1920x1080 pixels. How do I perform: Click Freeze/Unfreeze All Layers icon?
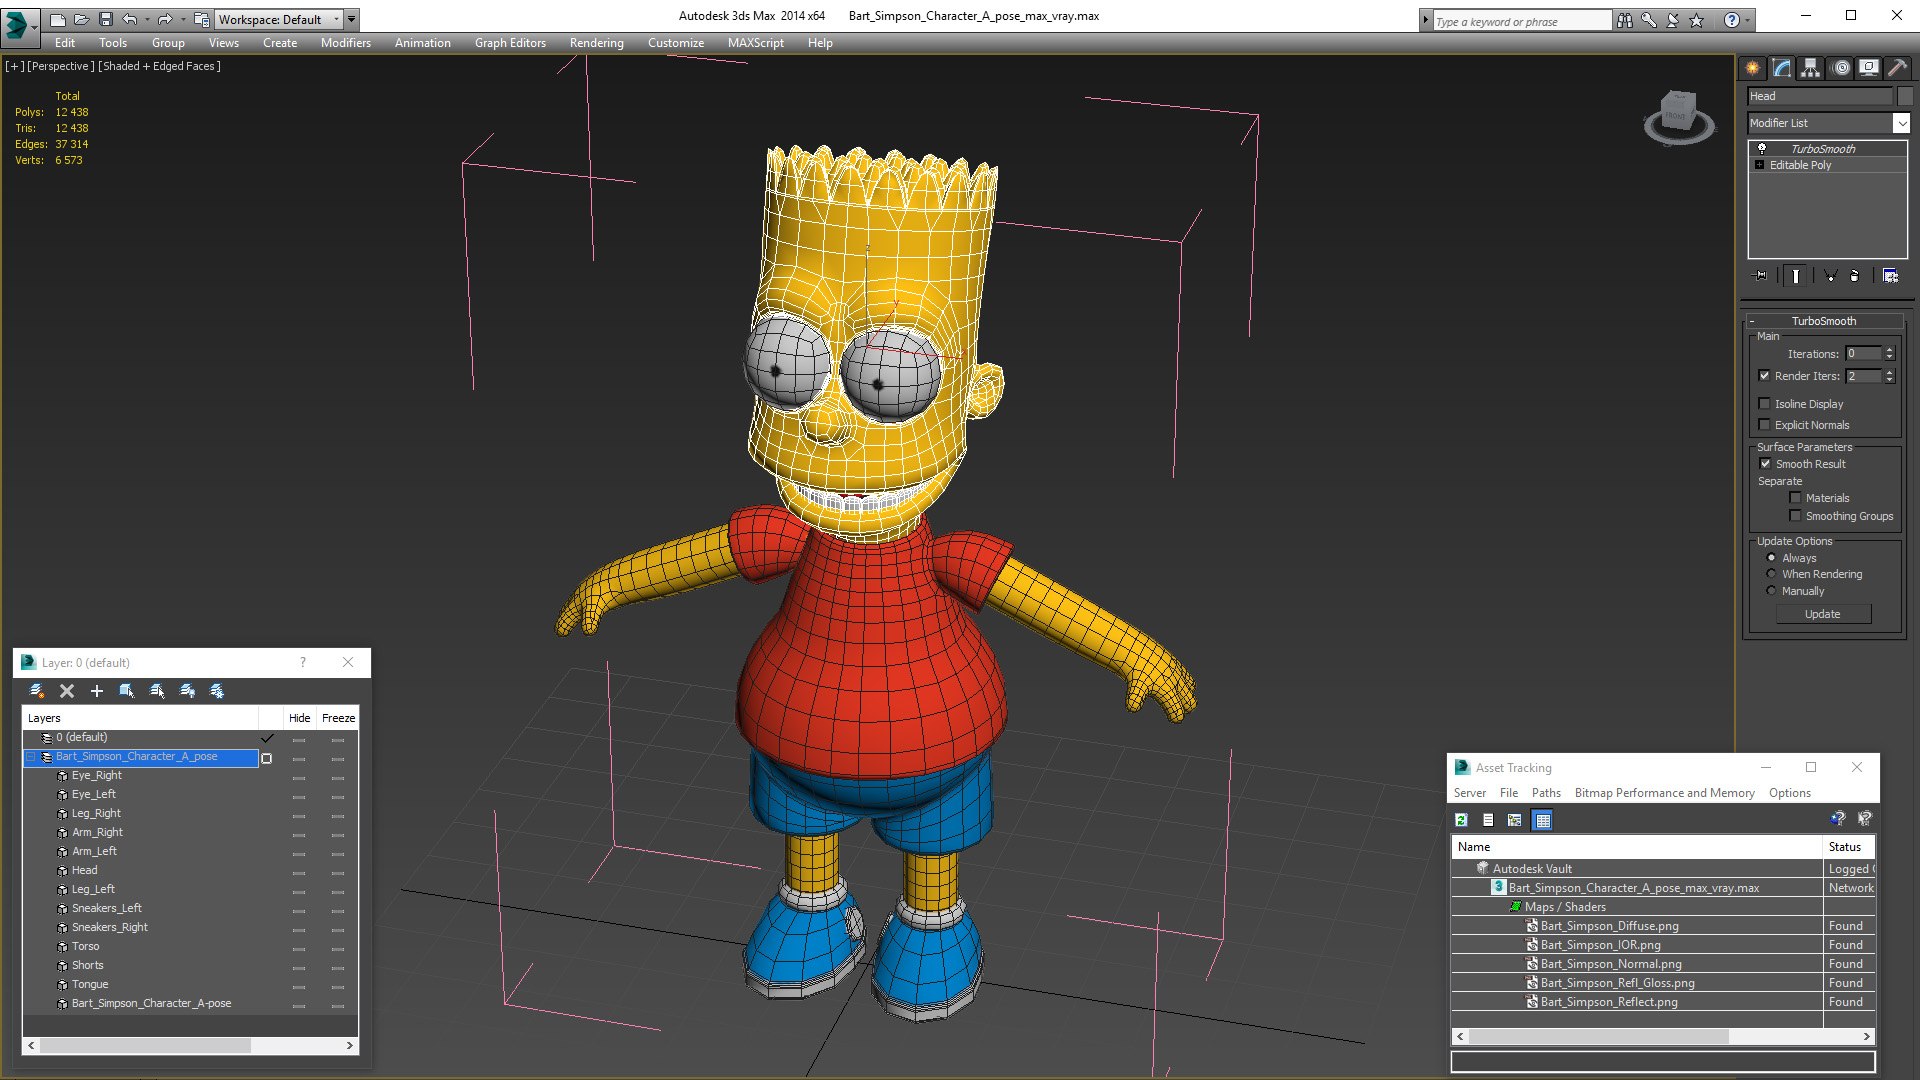217,691
